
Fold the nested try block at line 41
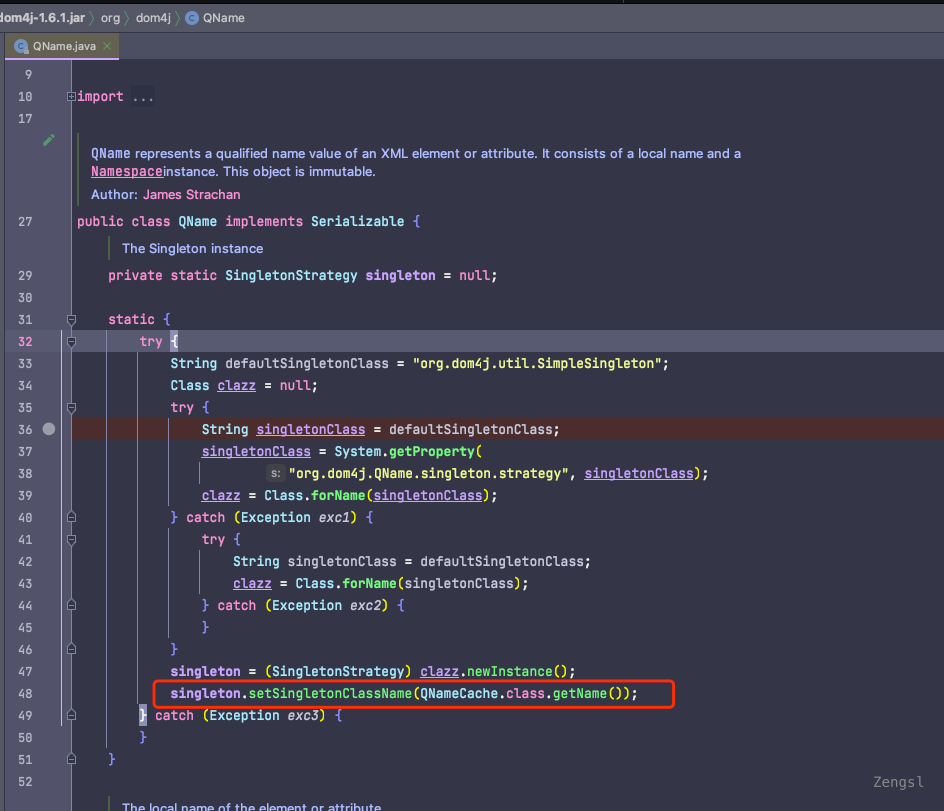[71, 539]
